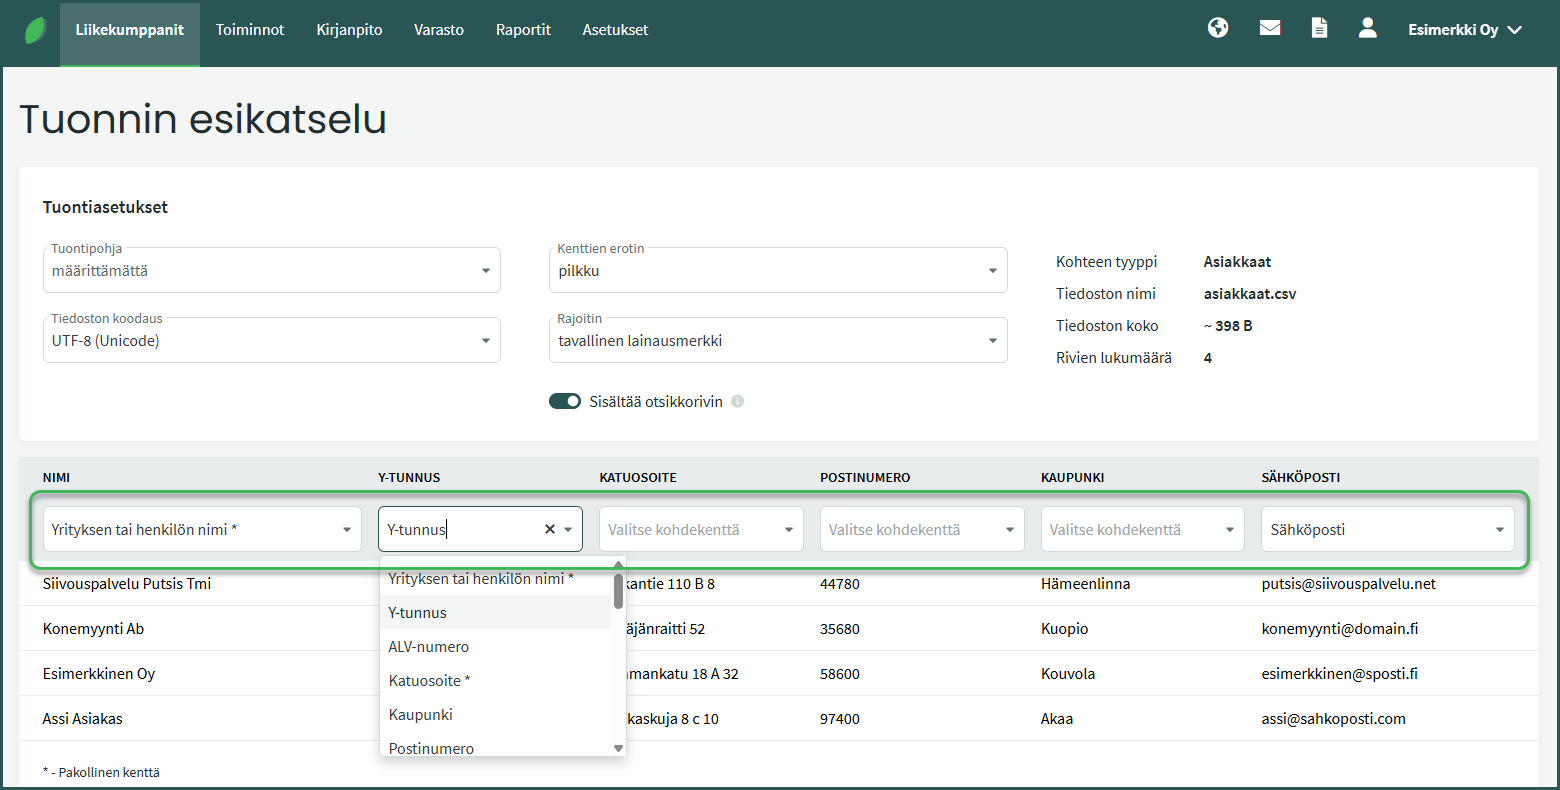Open target field dropdown under Katuosoite
1560x790 pixels.
(700, 530)
